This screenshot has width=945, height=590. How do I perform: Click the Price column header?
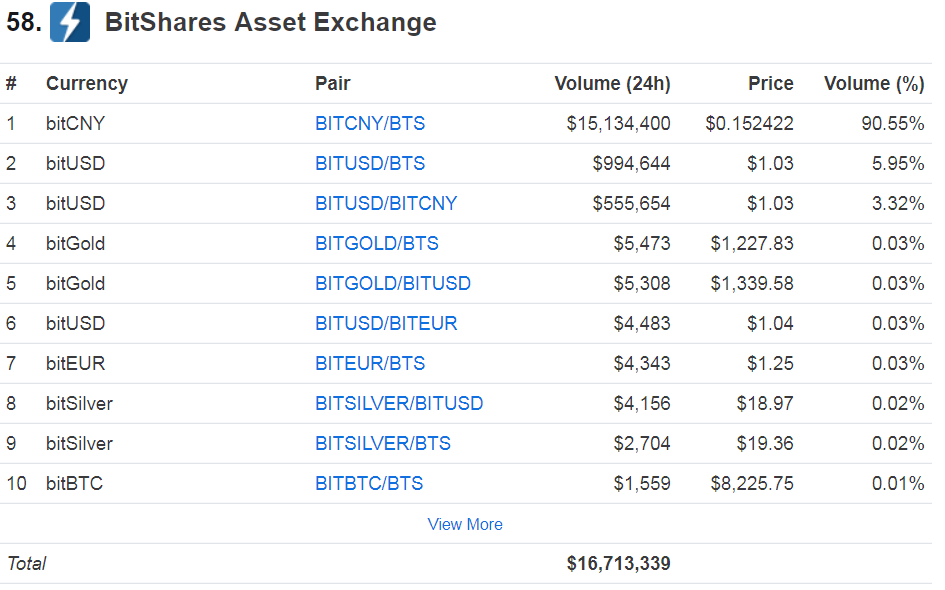(x=771, y=84)
